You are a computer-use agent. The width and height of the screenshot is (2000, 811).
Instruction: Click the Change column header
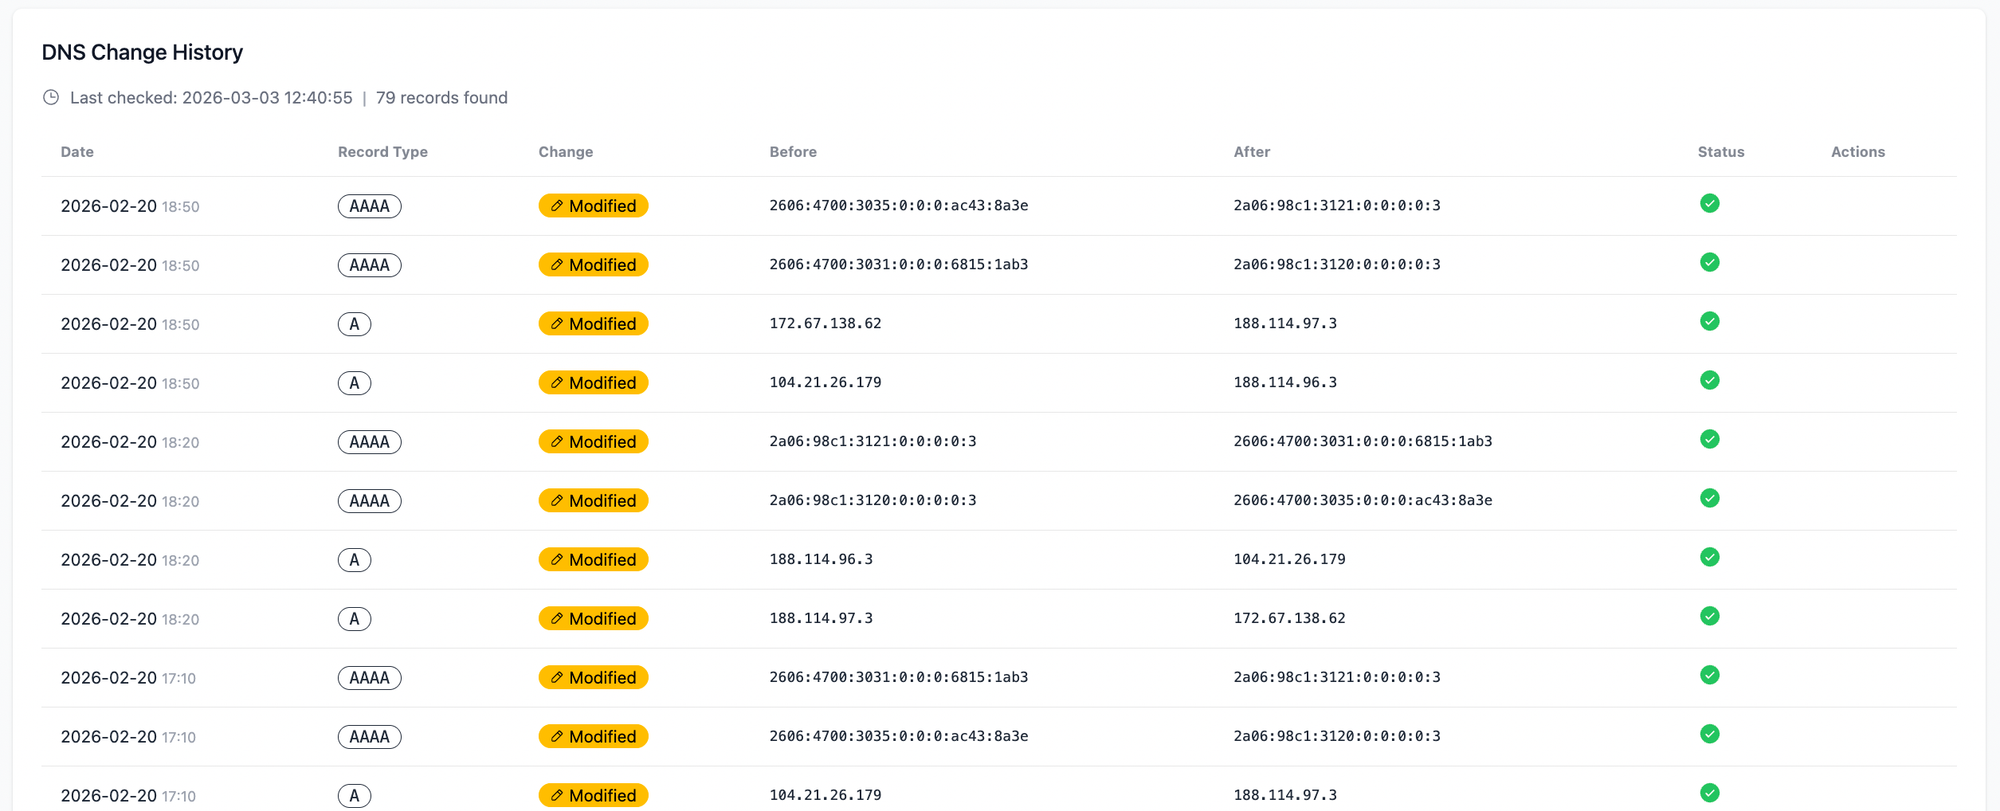[x=565, y=152]
